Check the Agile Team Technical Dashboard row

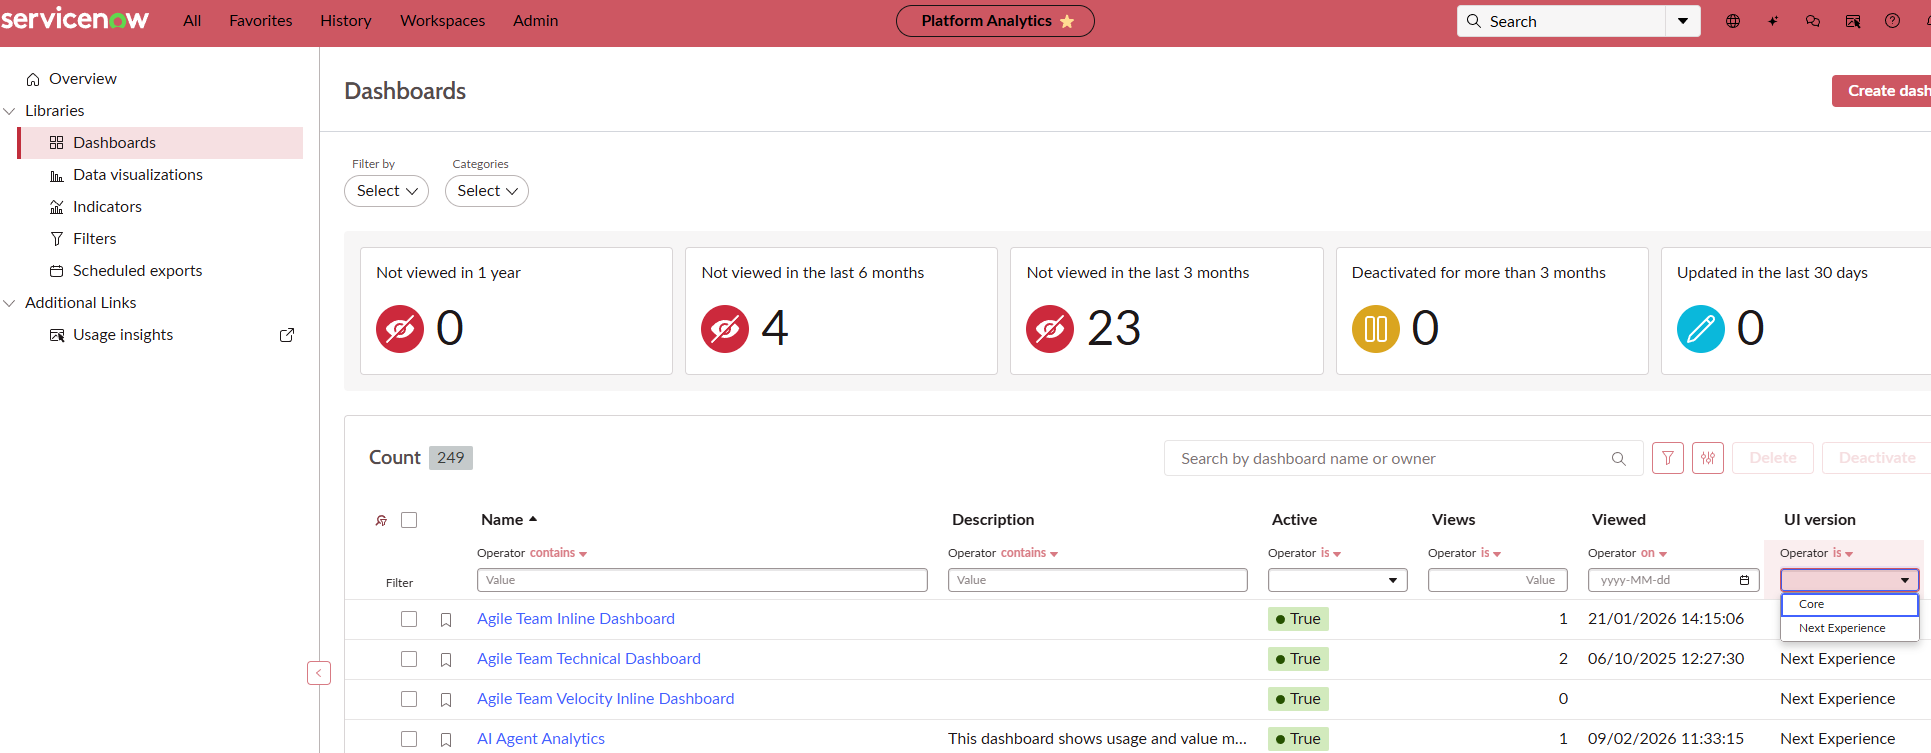409,659
